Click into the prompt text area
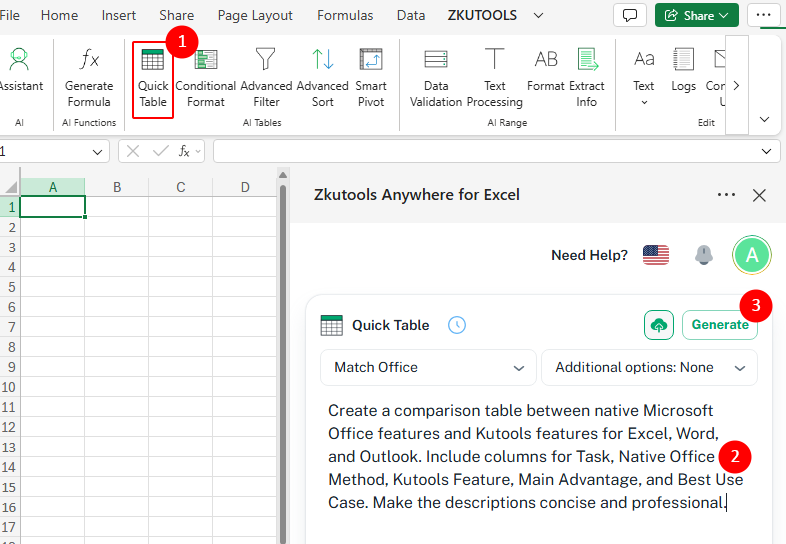The width and height of the screenshot is (786, 544). click(x=538, y=457)
